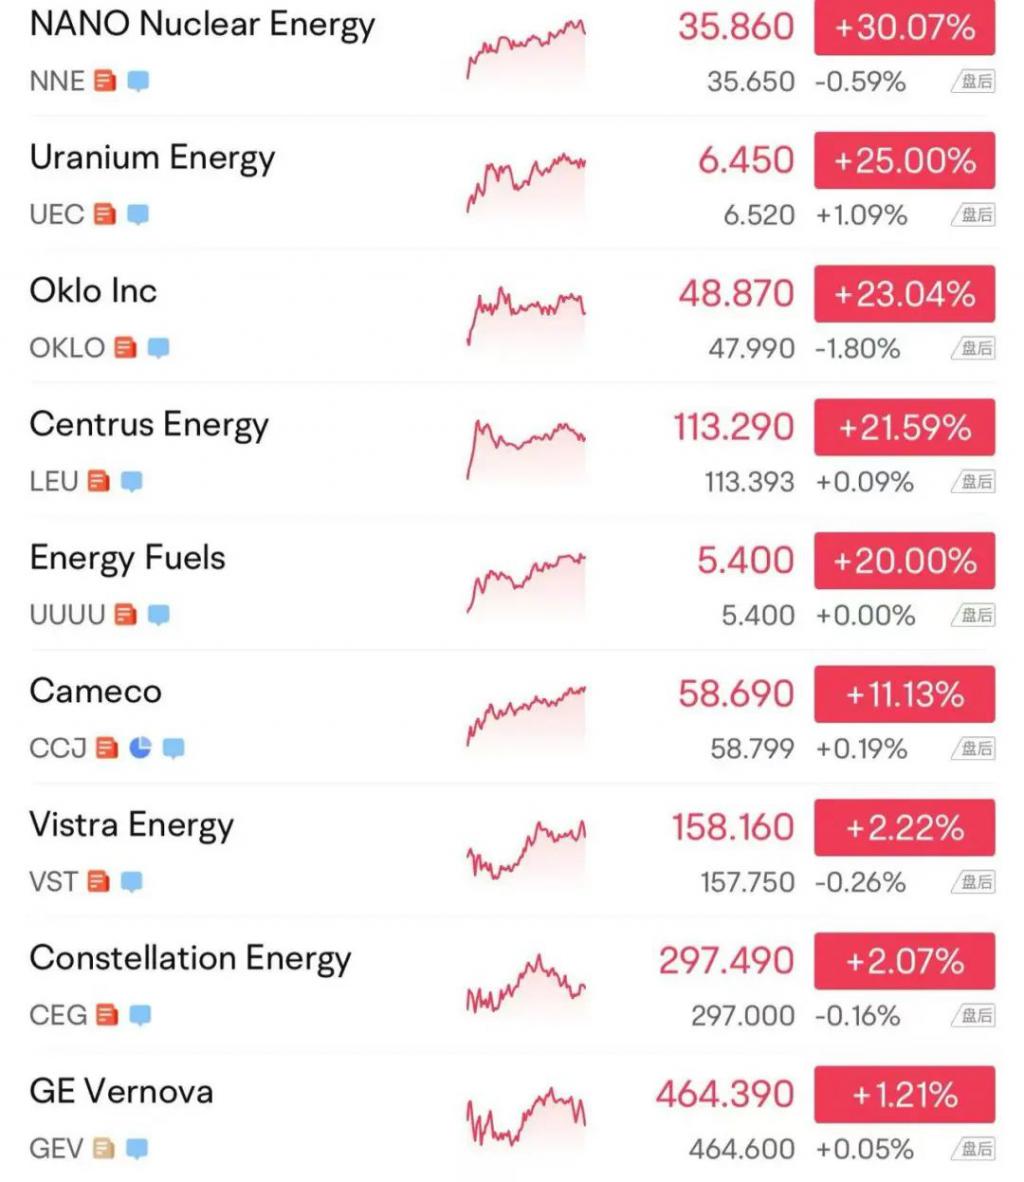The width and height of the screenshot is (1024, 1182).
Task: Toggle the +11.13% change badge for Cameco
Action: (904, 694)
